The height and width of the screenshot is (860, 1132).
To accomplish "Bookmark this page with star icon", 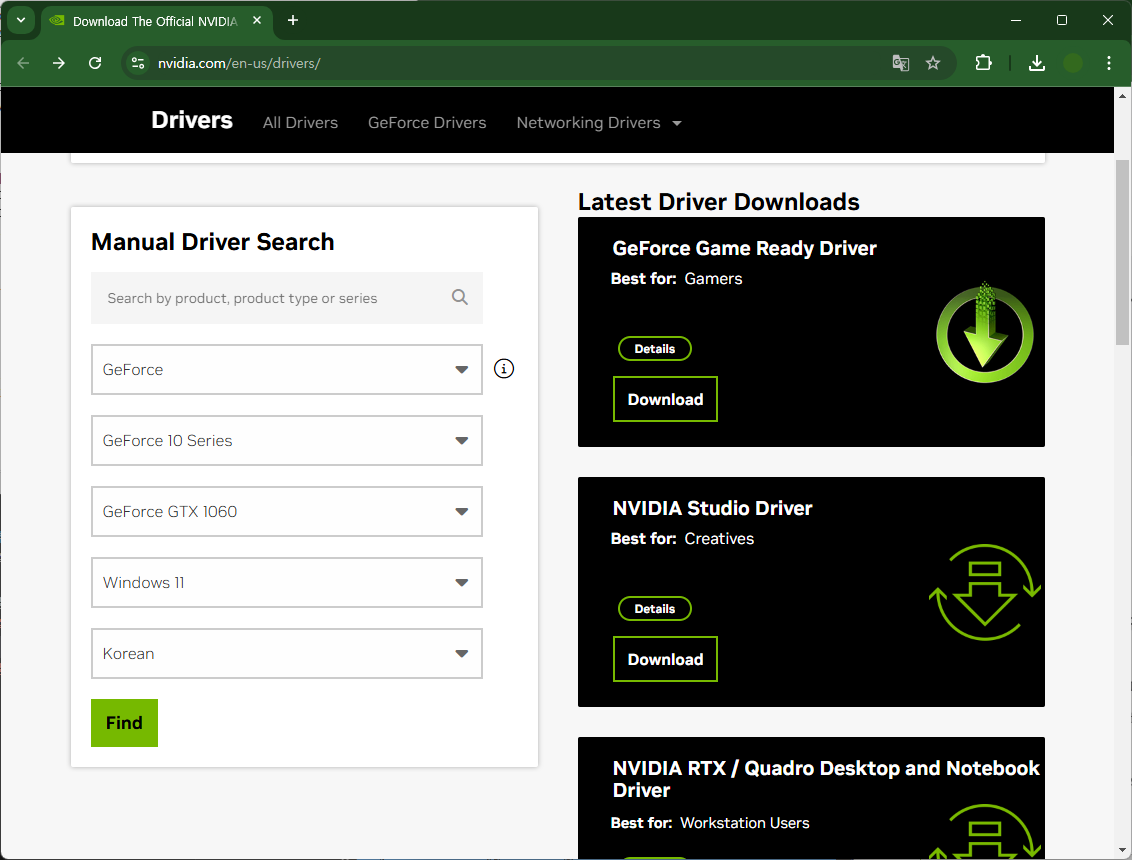I will pyautogui.click(x=933, y=64).
